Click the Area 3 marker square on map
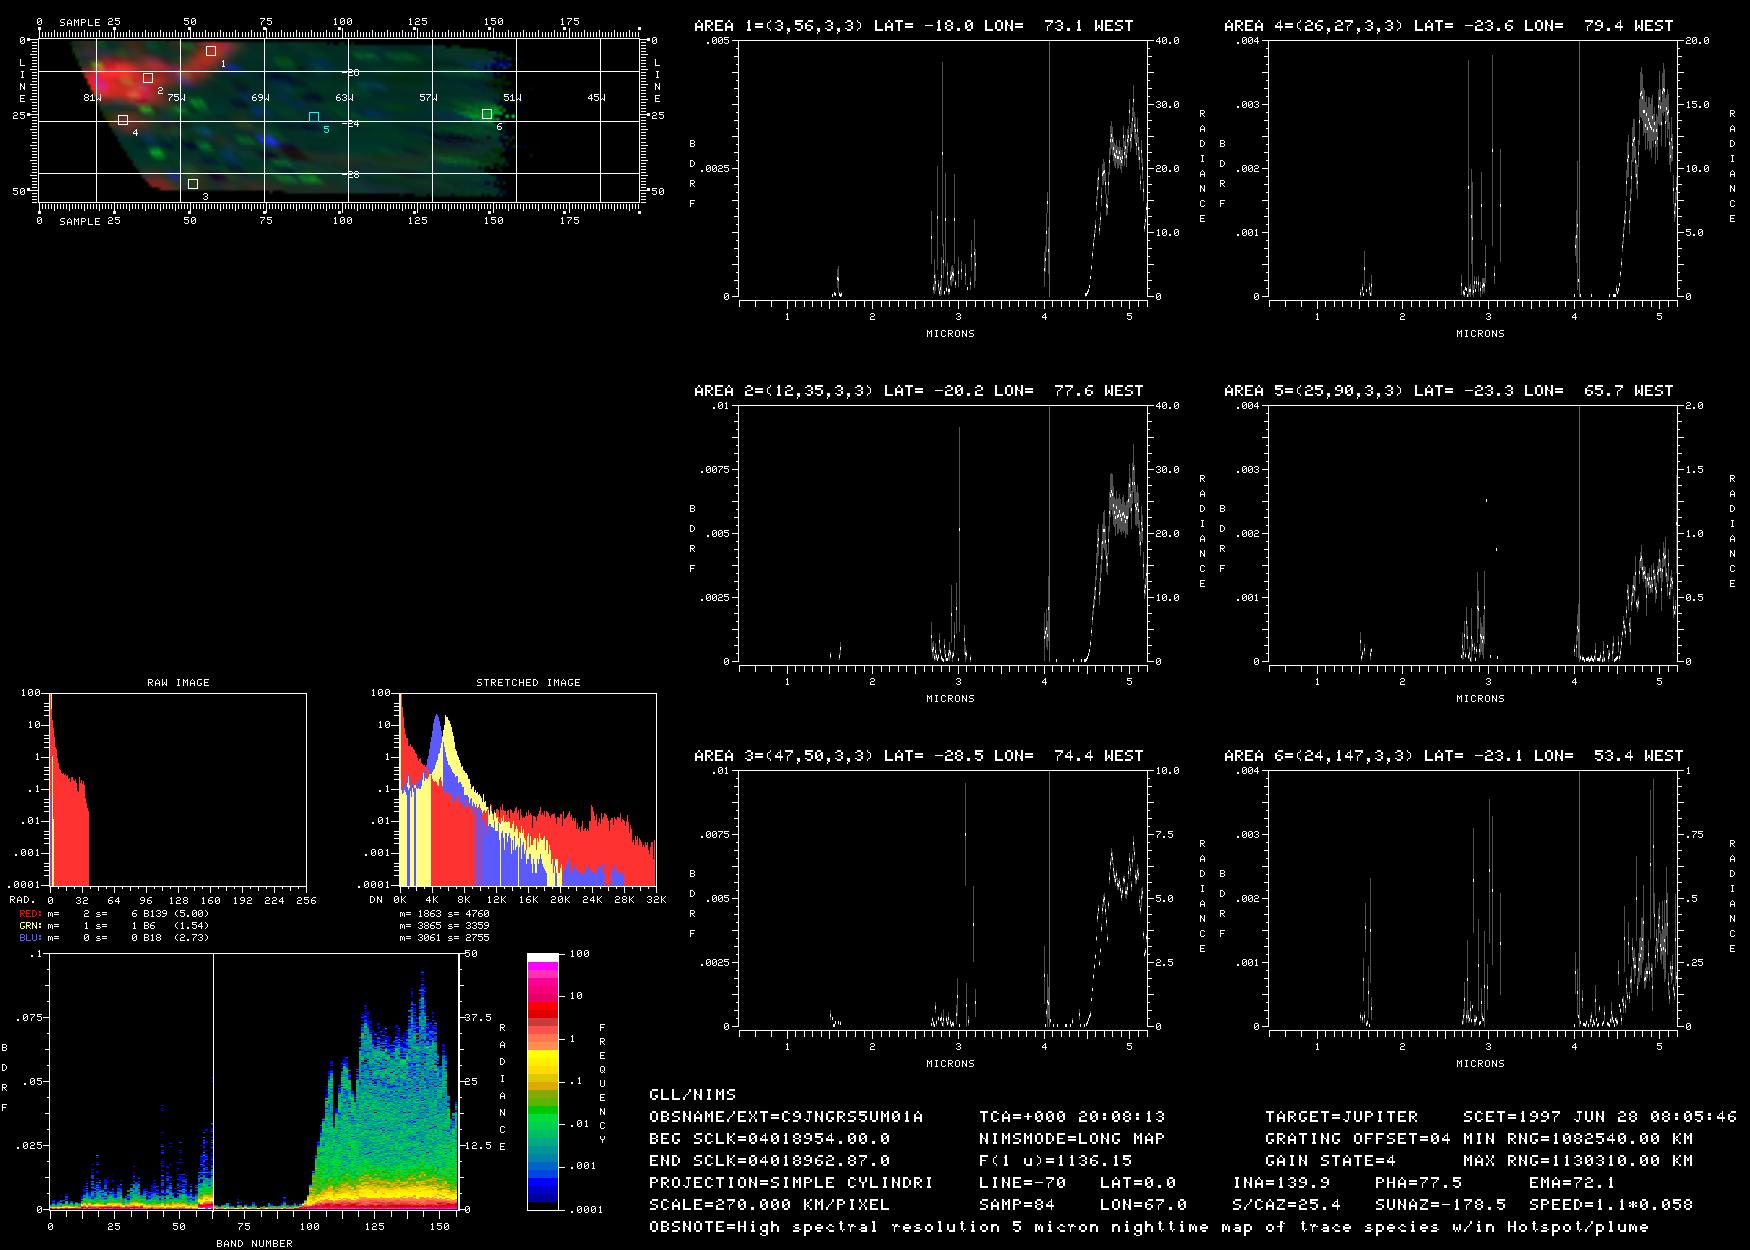1750x1250 pixels. pyautogui.click(x=193, y=184)
